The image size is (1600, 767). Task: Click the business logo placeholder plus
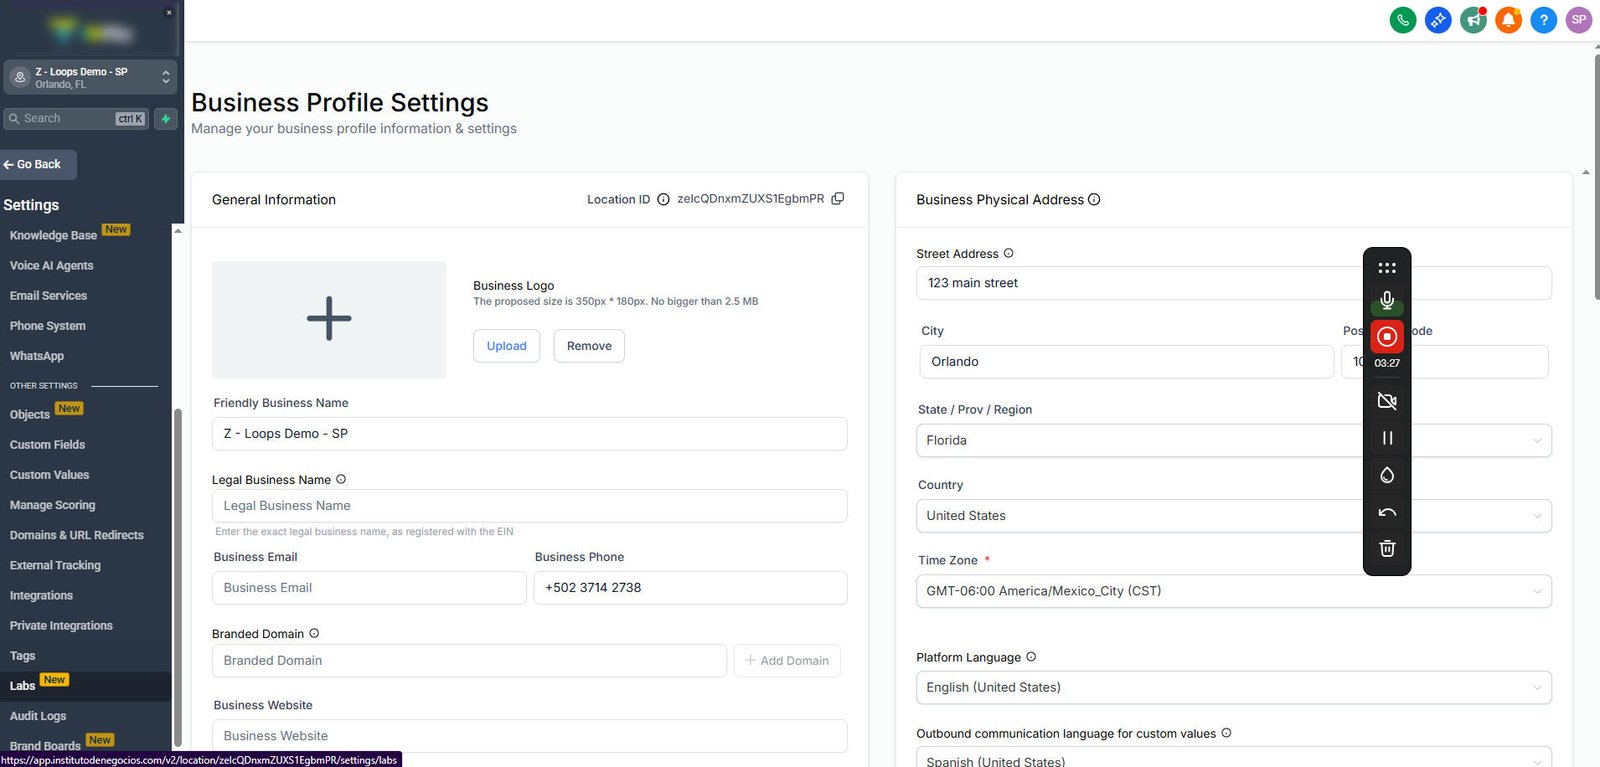pos(329,320)
